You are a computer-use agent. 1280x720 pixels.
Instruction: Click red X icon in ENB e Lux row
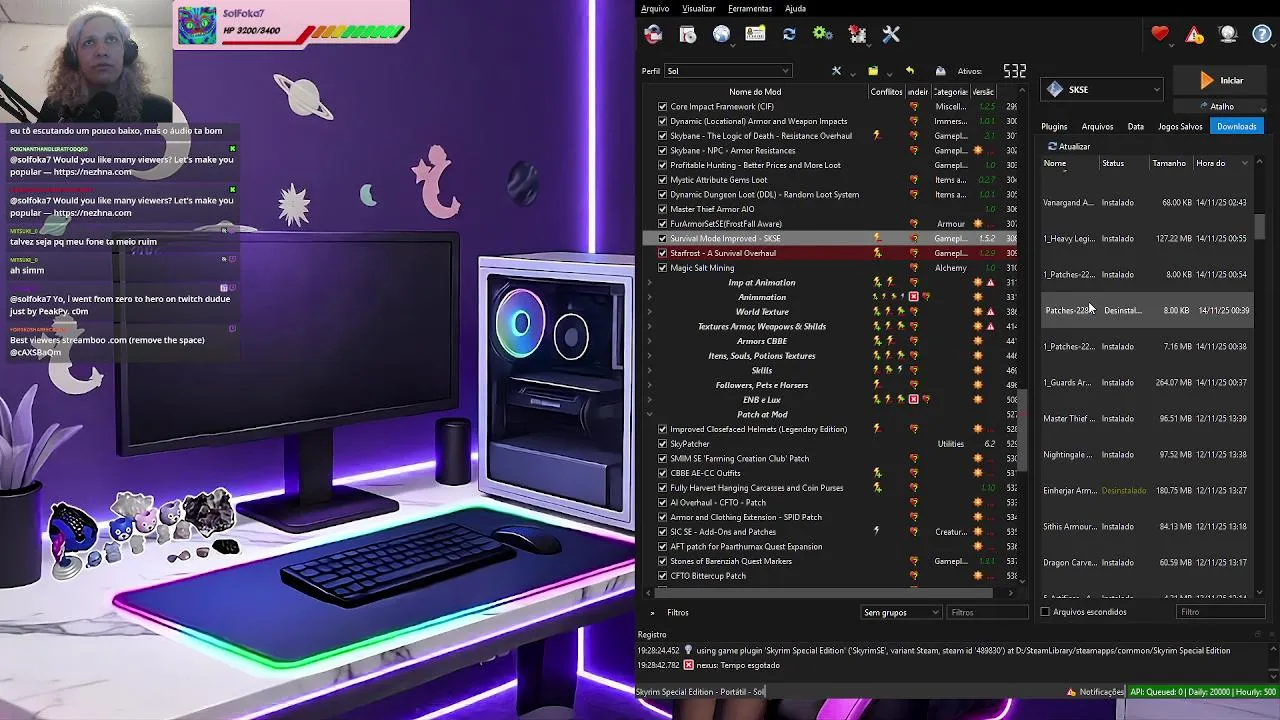point(913,400)
